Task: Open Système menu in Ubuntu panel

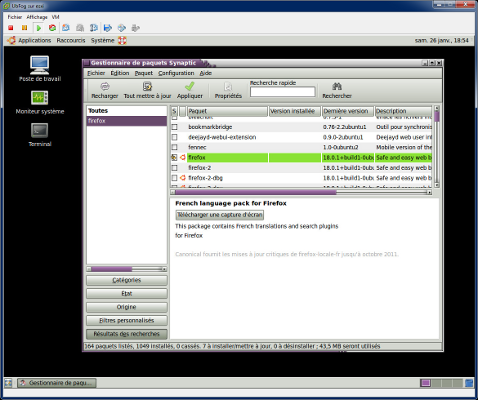Action: click(x=103, y=40)
